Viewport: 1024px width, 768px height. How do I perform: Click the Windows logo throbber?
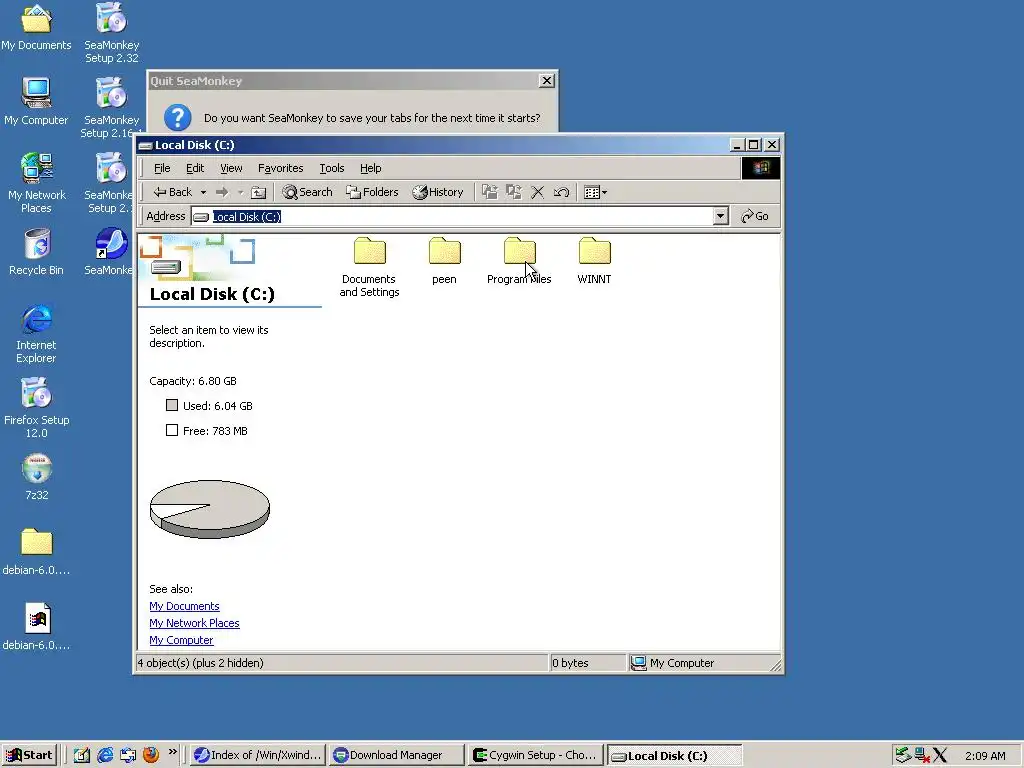point(760,168)
